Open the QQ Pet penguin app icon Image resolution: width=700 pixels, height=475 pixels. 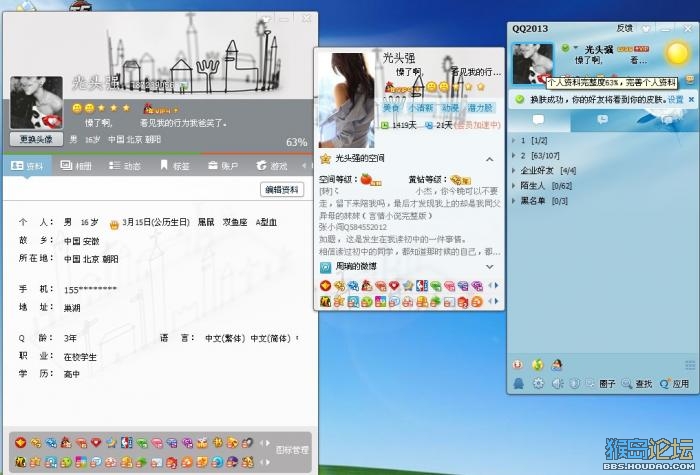click(x=557, y=365)
